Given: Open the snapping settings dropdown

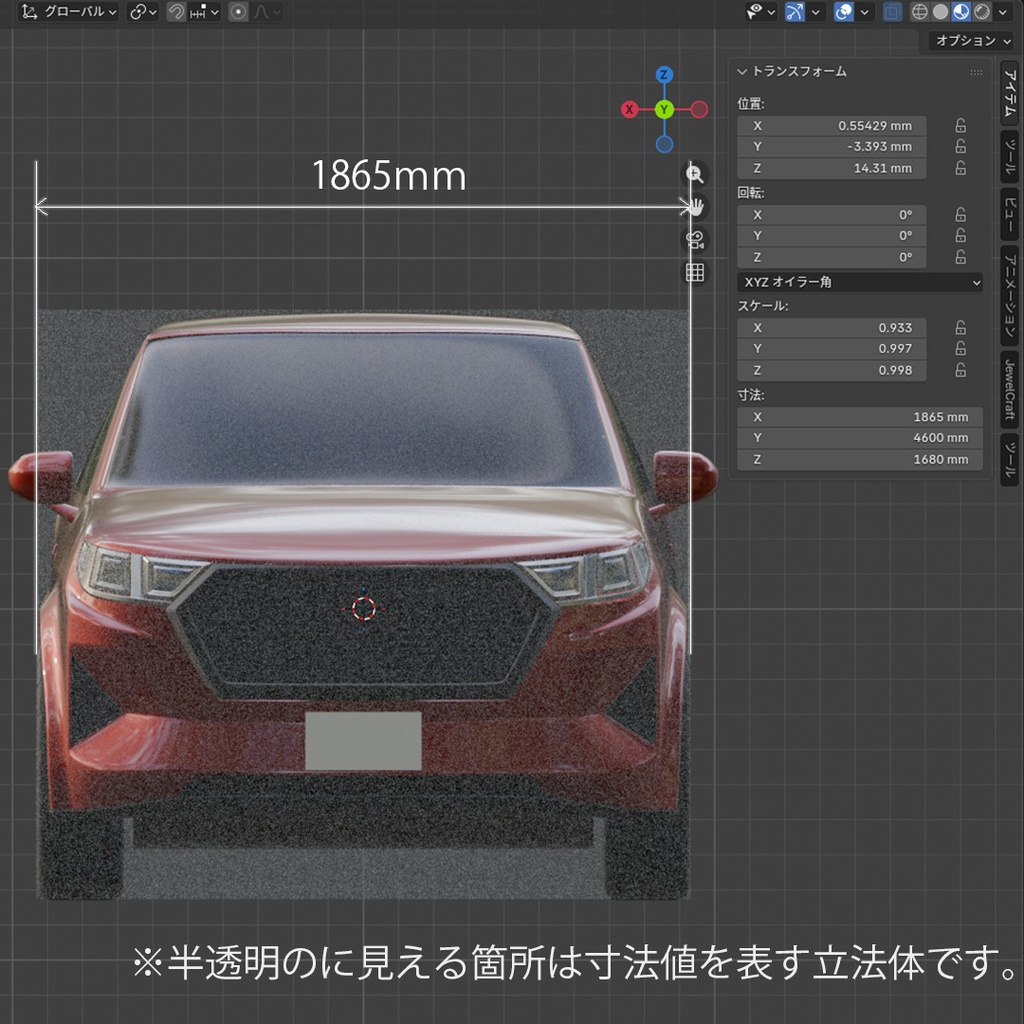Looking at the screenshot, I should (x=204, y=12).
